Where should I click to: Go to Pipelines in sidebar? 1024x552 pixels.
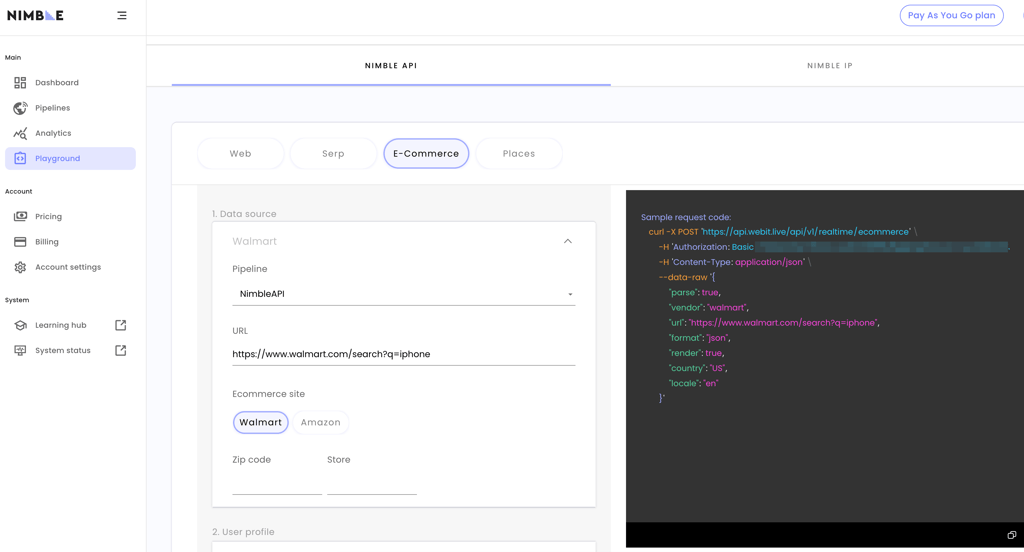coord(52,108)
